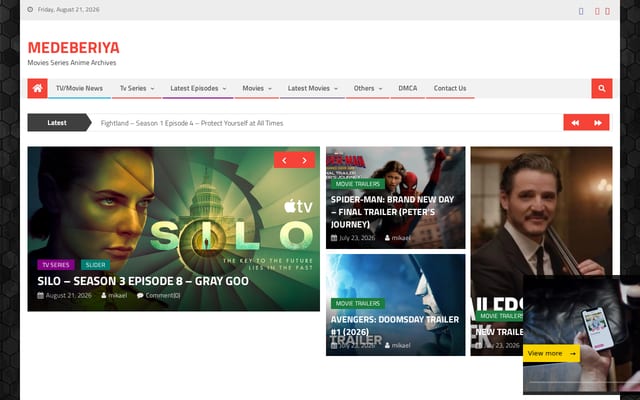This screenshot has width=640, height=400.
Task: Open TV/Movie News menu item
Action: (79, 88)
